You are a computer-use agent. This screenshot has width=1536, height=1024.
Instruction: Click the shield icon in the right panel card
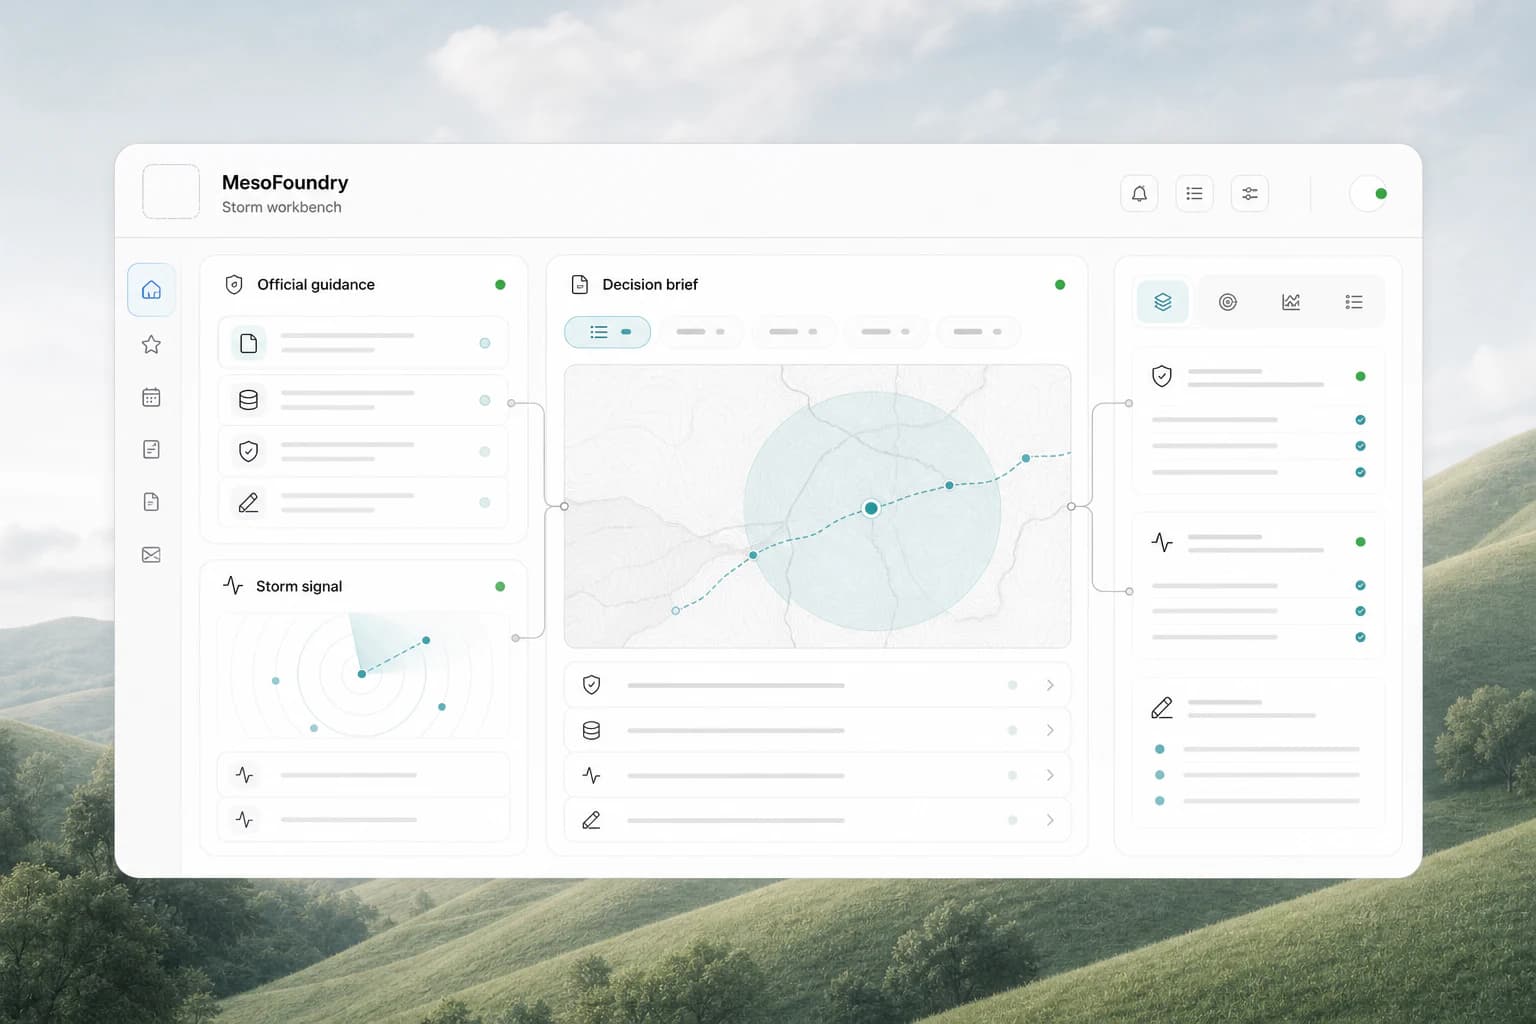1162,376
